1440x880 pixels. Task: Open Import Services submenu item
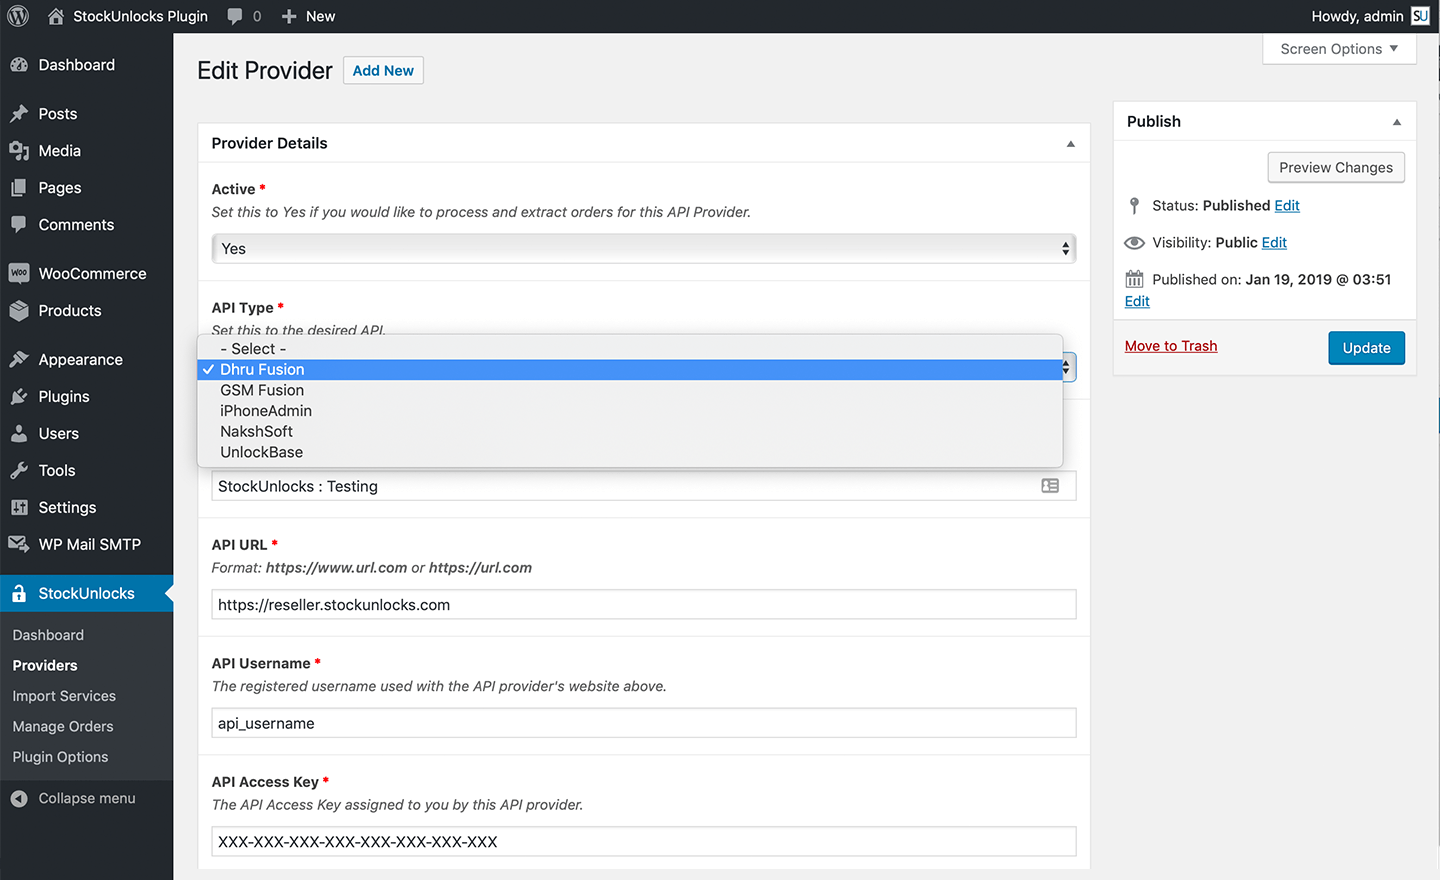click(64, 696)
